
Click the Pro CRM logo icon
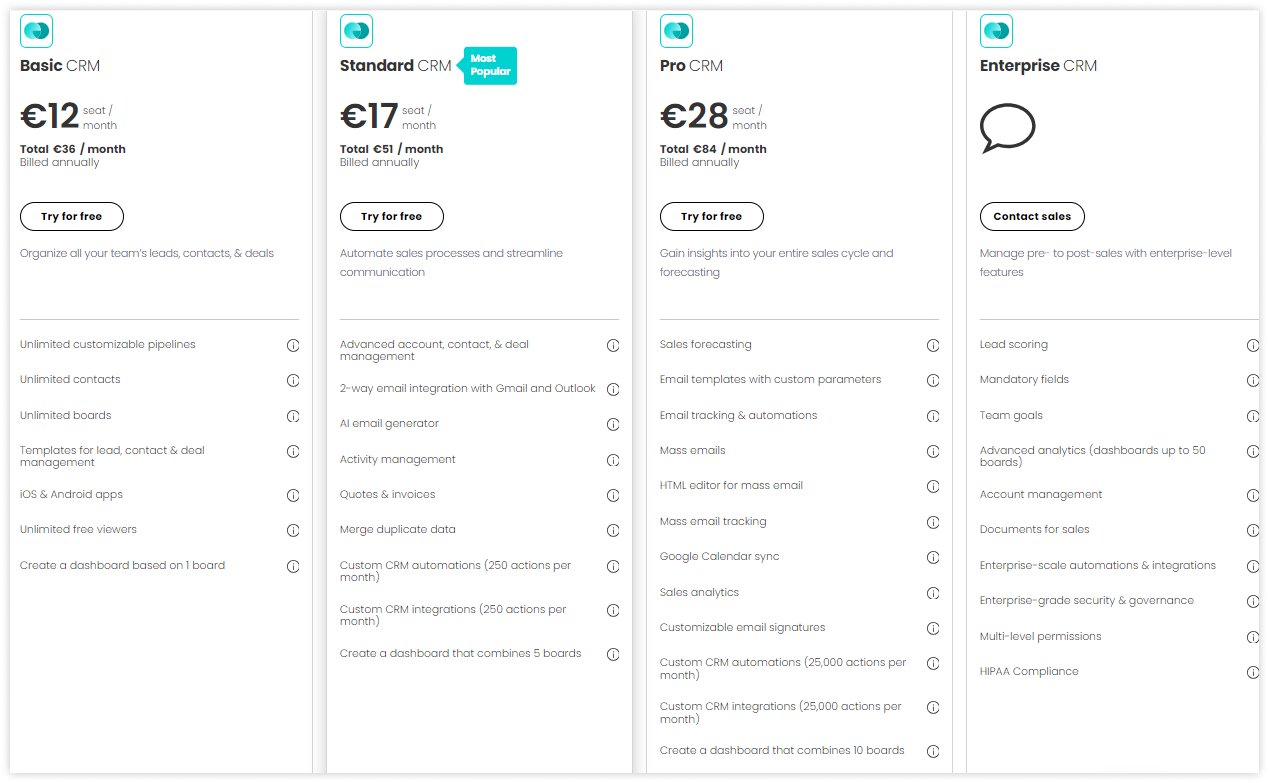coord(677,31)
